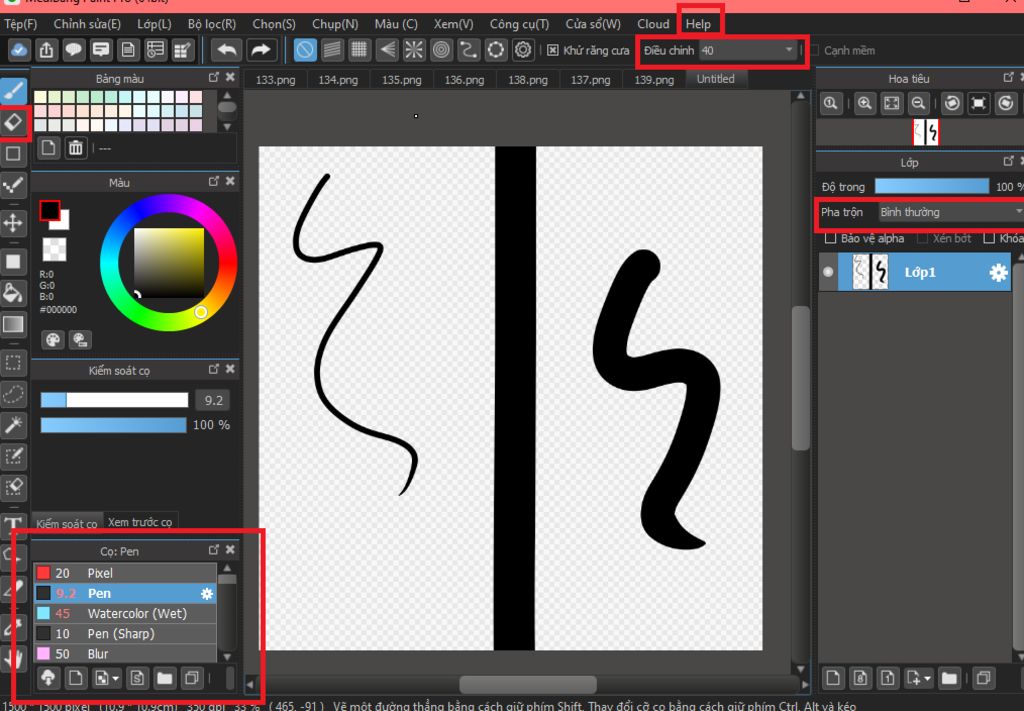This screenshot has height=711, width=1024.
Task: Create new layer folder icon
Action: click(x=949, y=678)
